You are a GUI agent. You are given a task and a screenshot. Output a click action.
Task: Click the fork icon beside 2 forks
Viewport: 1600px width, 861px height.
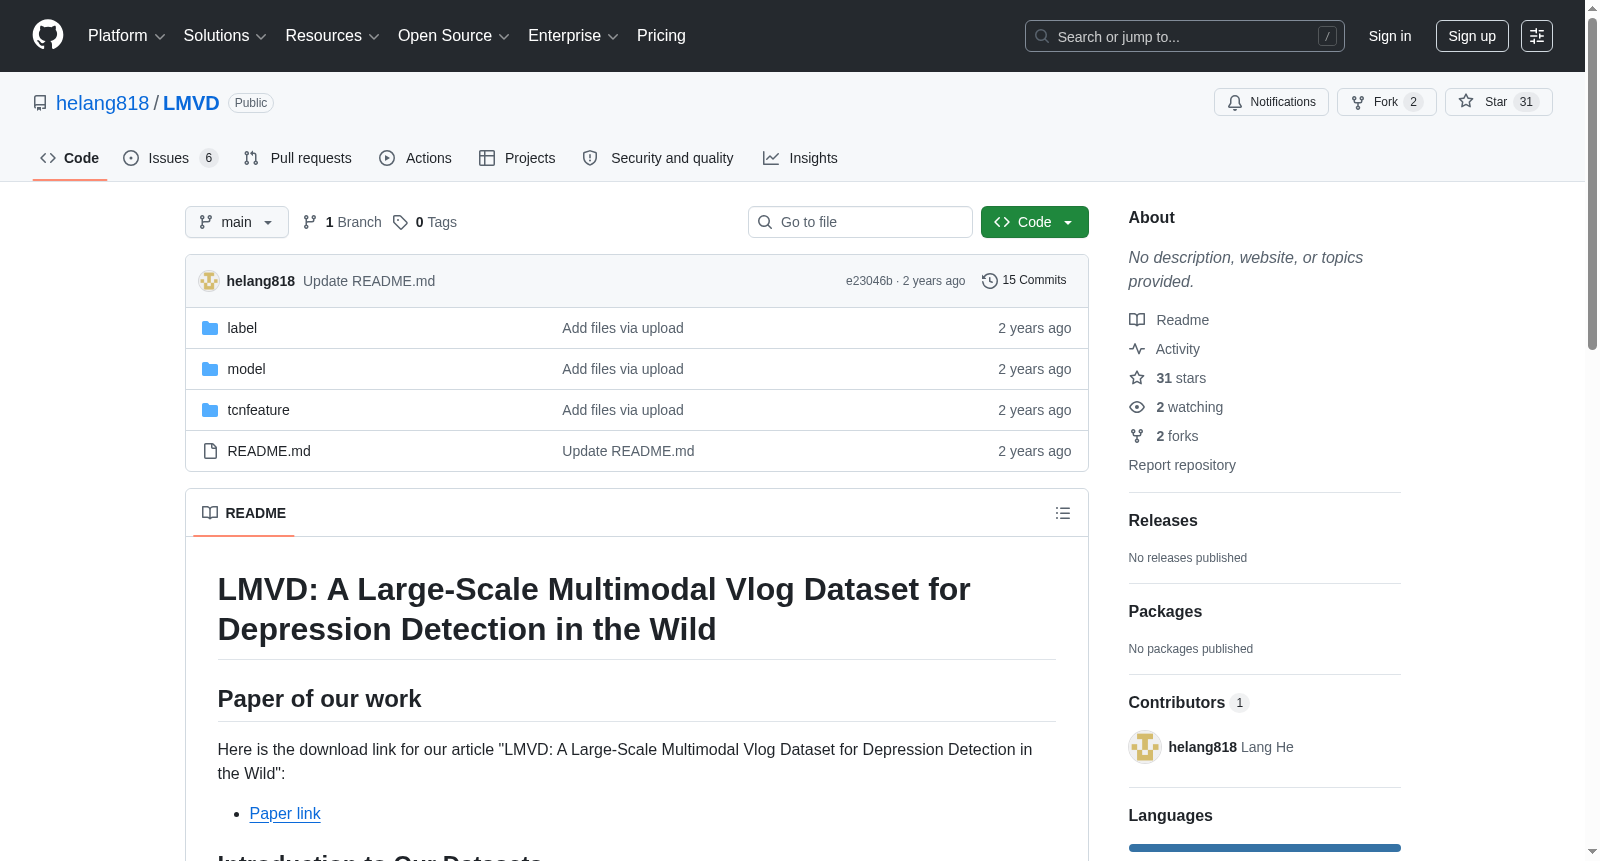point(1137,436)
